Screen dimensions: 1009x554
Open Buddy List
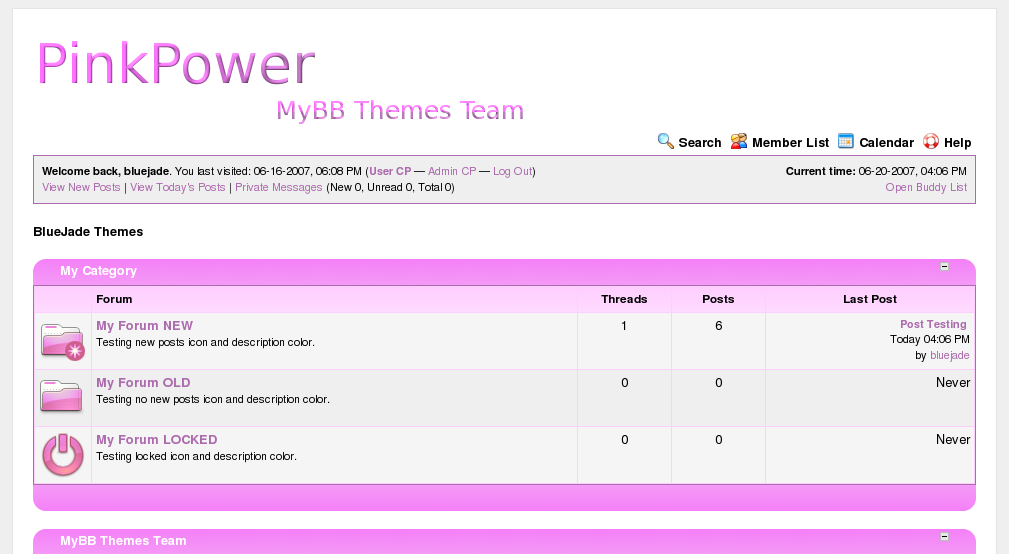(926, 187)
